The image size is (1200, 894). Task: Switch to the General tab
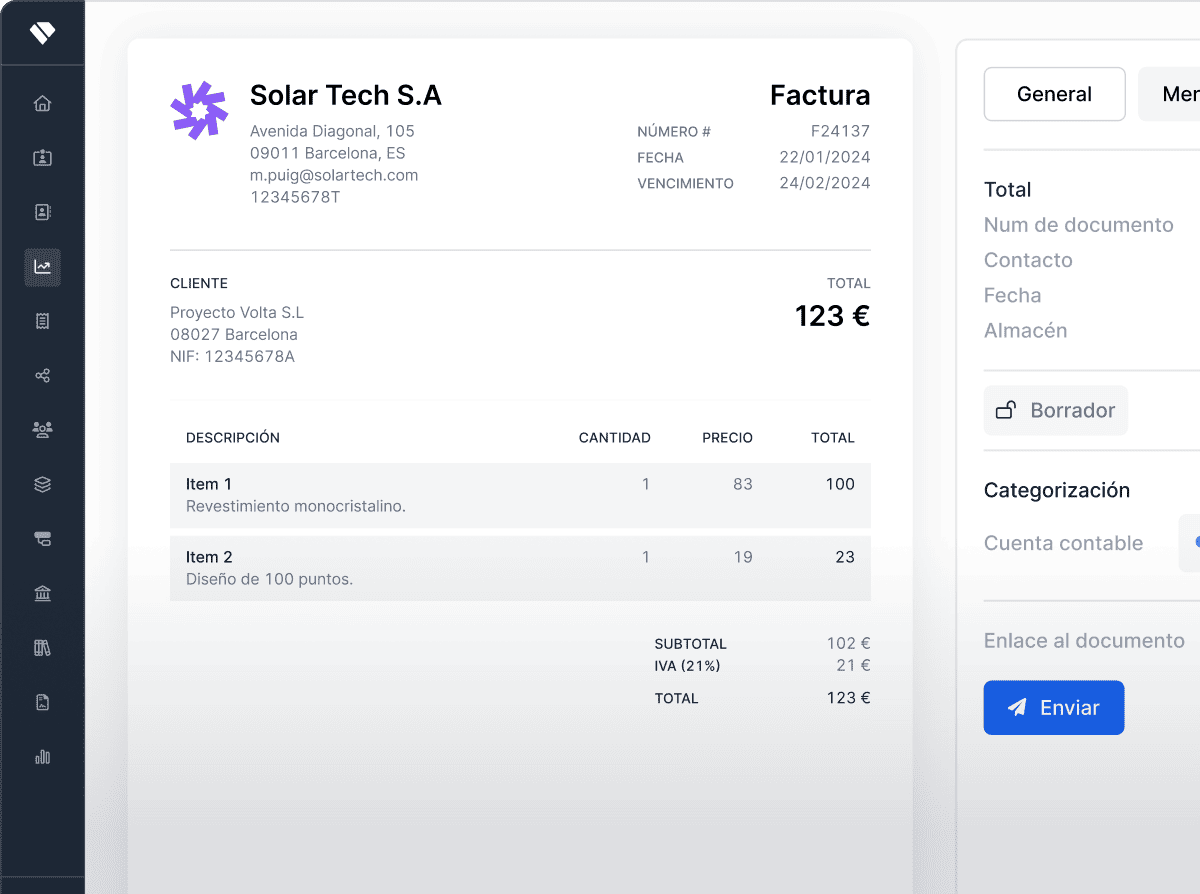tap(1055, 94)
